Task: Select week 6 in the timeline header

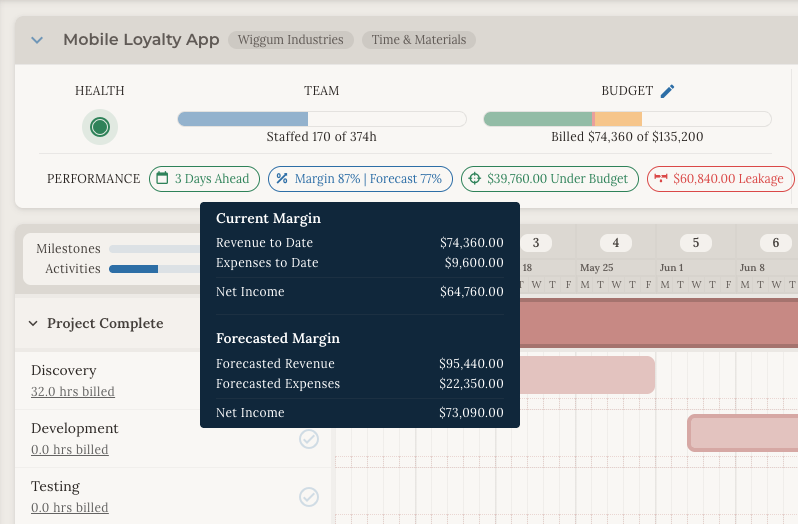Action: (x=776, y=243)
